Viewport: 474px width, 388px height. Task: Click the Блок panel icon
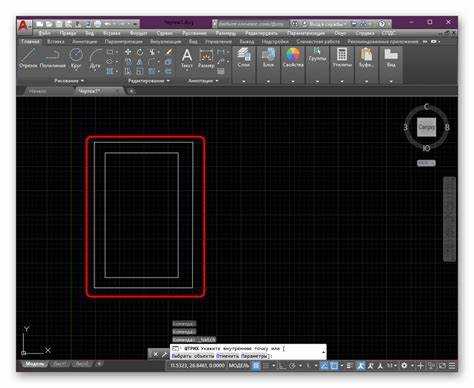pos(268,57)
